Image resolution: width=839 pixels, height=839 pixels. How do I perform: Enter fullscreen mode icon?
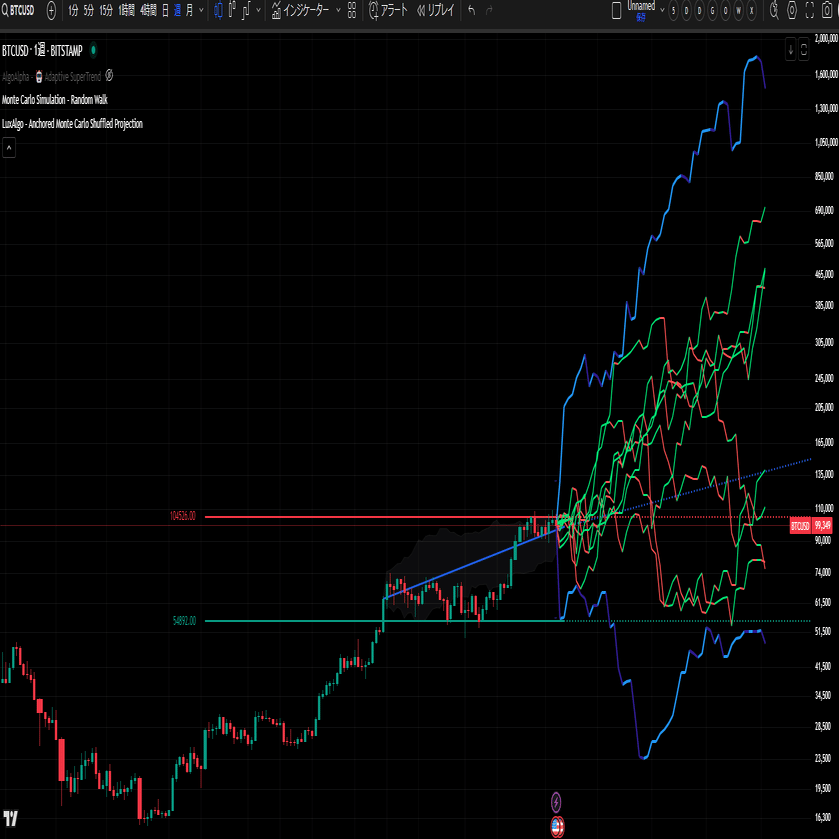pos(810,10)
